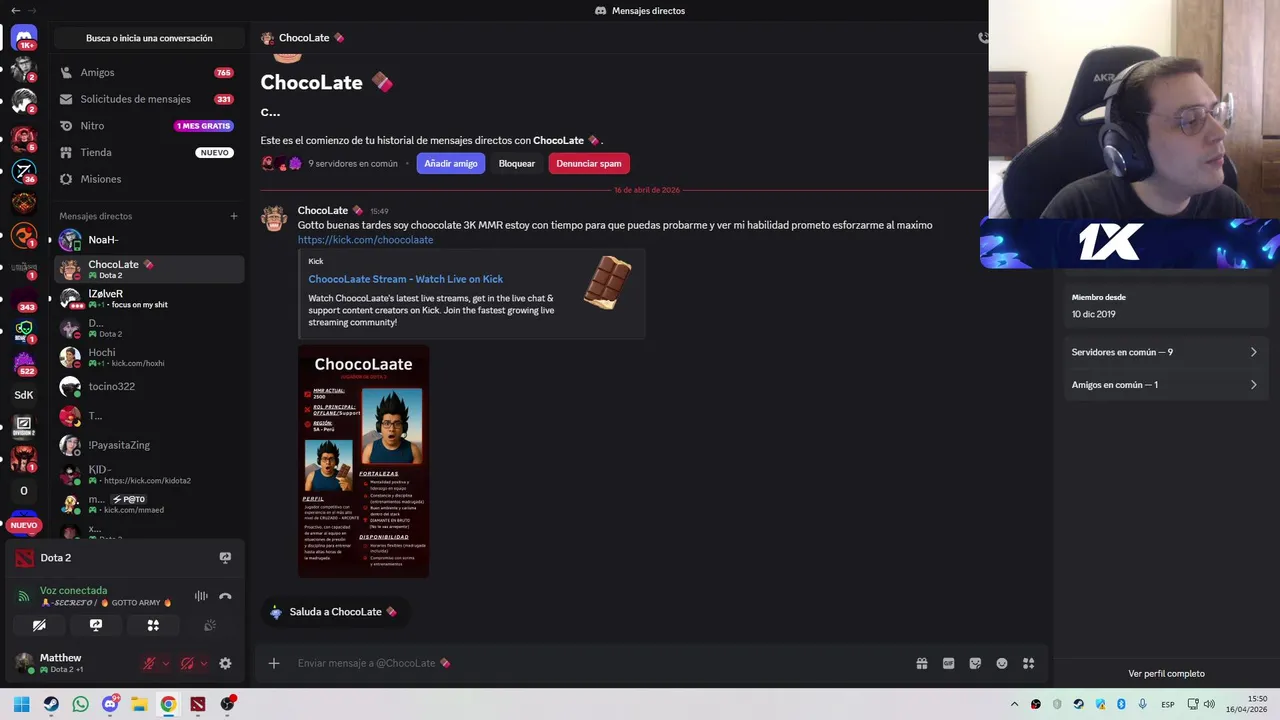Click the gift Nitro icon in message bar

click(922, 663)
